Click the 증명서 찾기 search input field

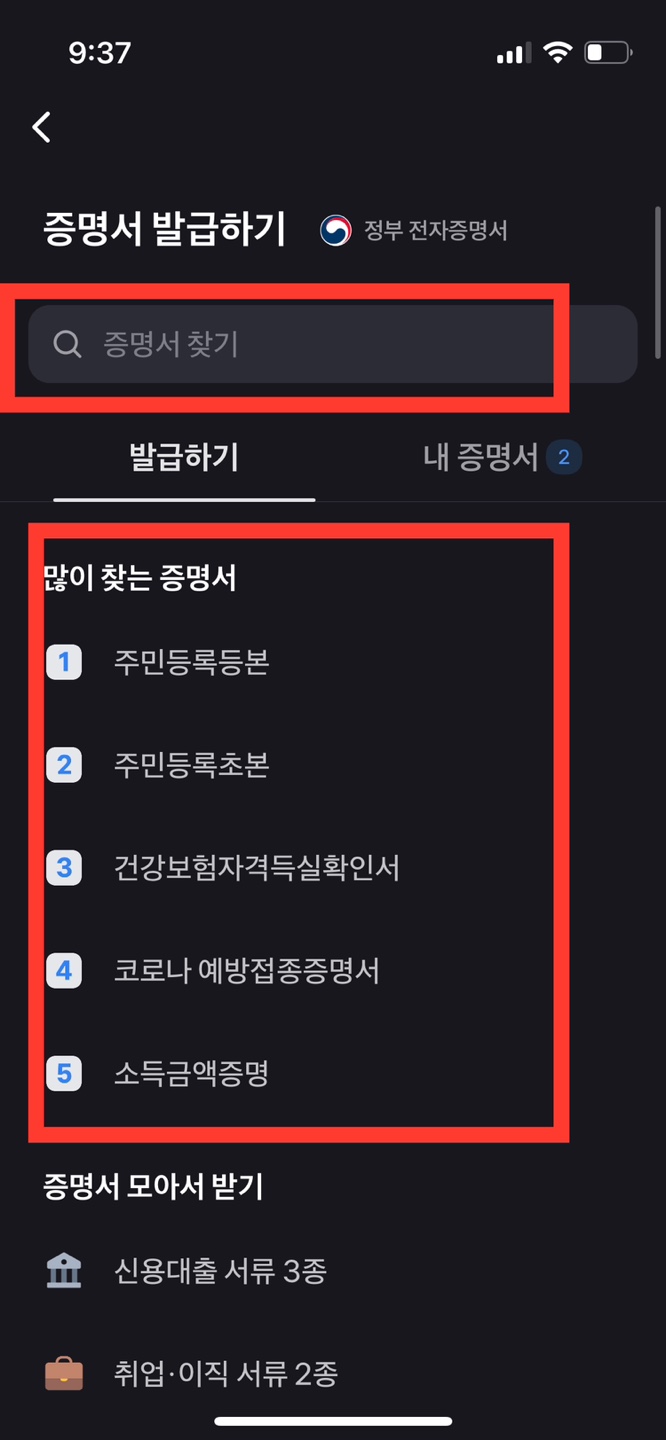pyautogui.click(x=300, y=344)
